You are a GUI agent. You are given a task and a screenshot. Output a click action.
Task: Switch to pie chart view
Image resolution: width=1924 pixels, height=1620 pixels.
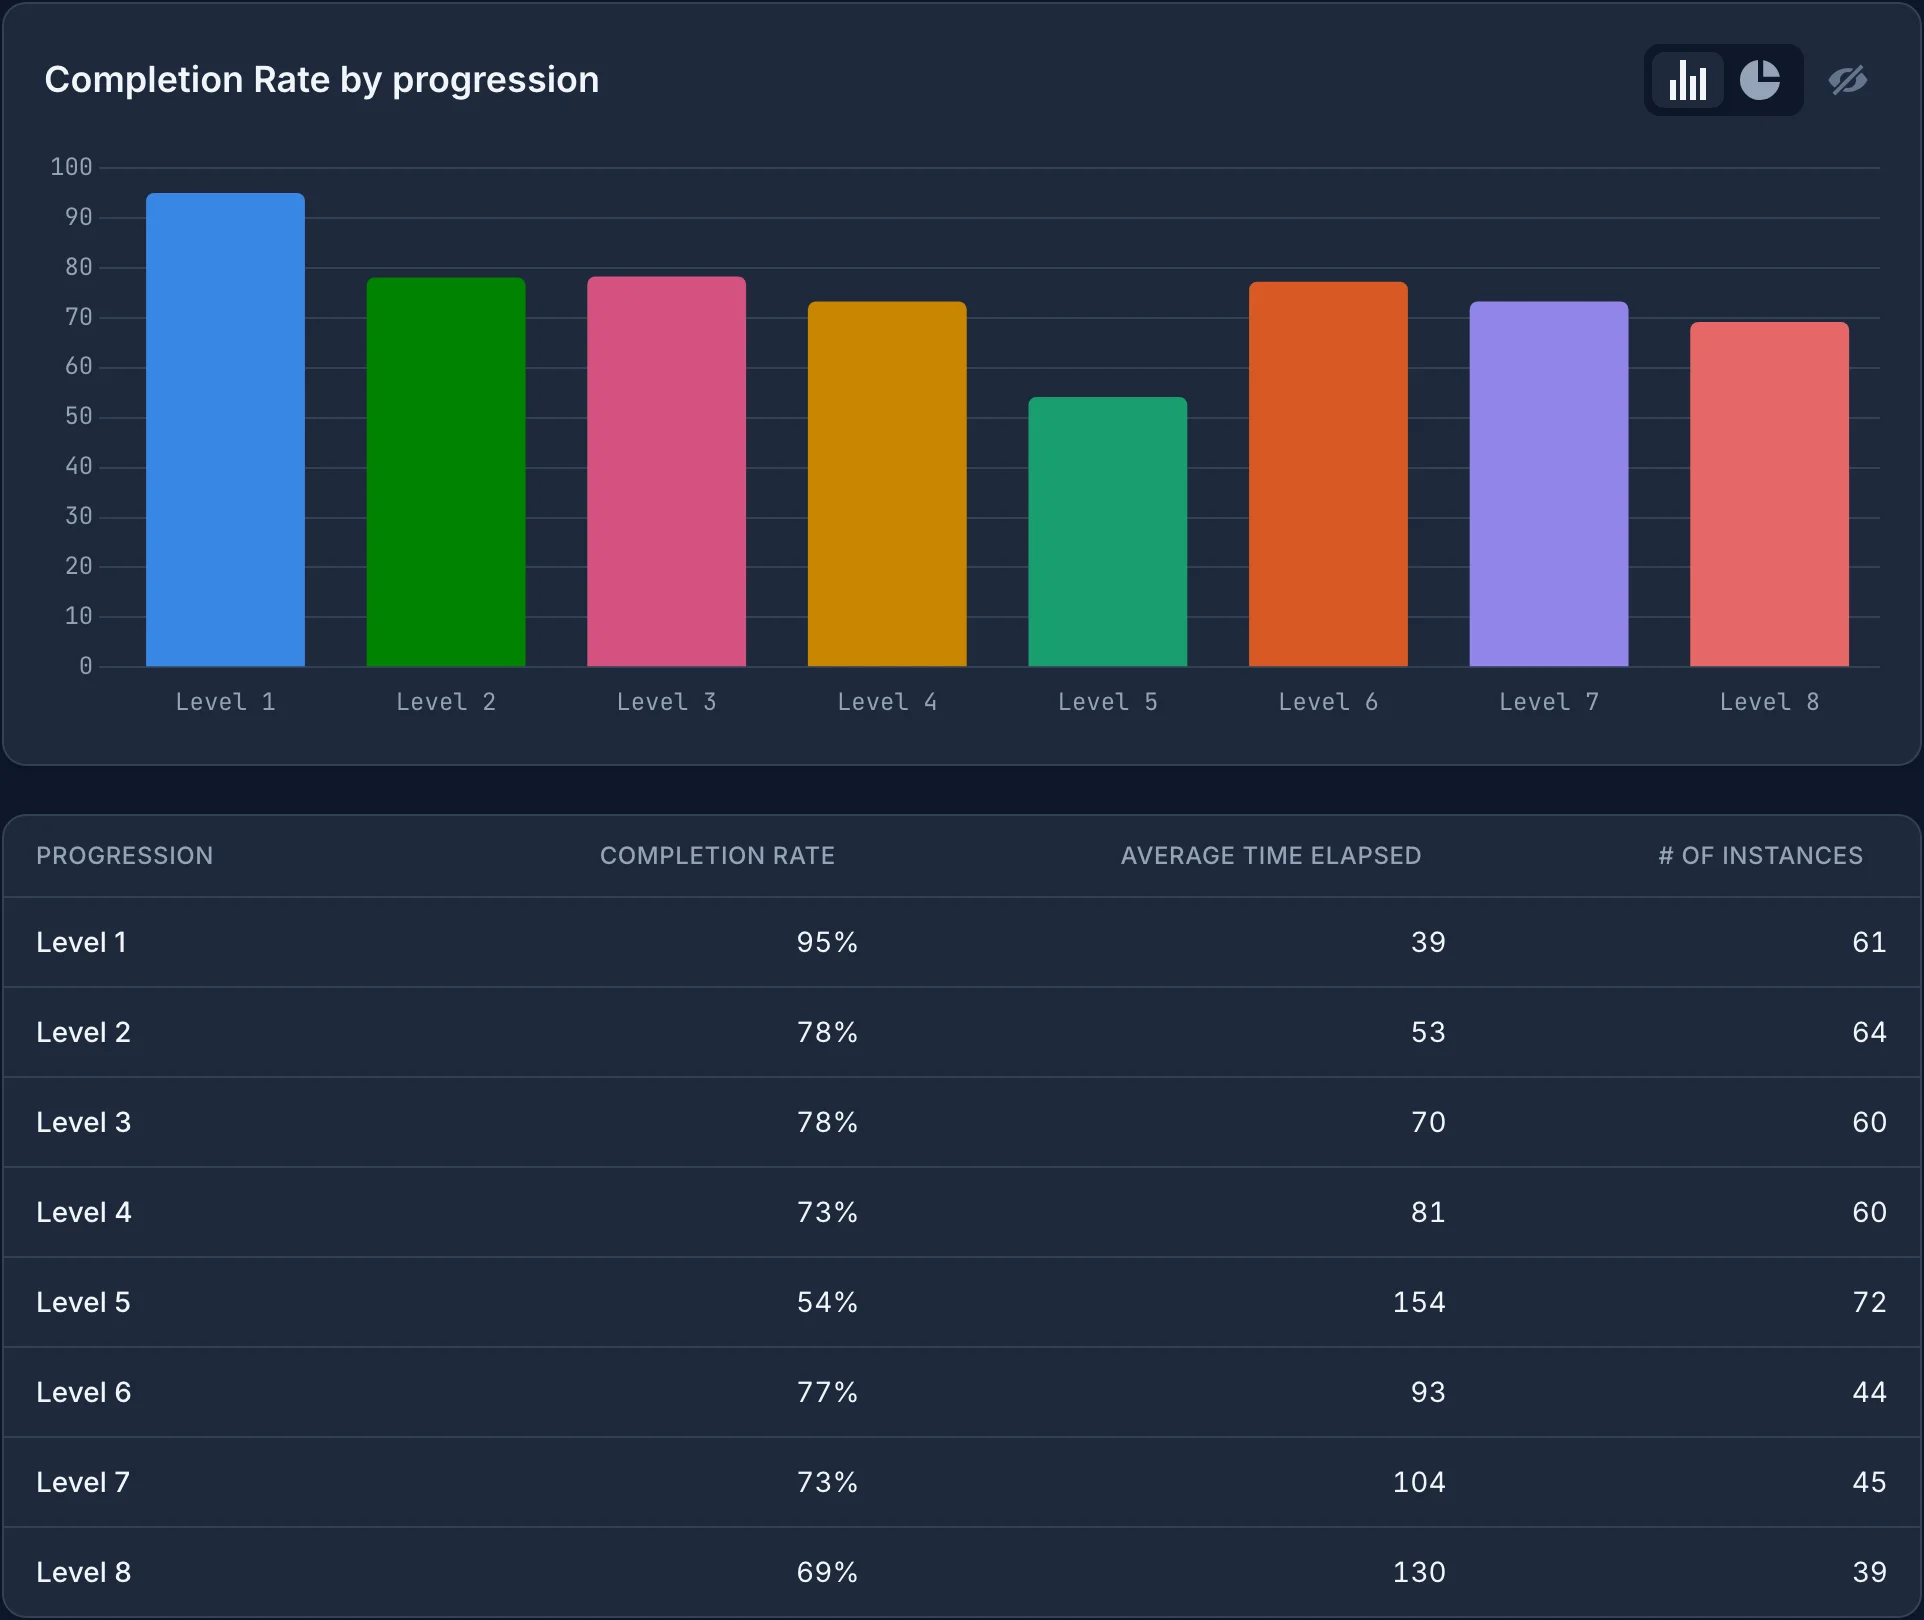click(1760, 80)
